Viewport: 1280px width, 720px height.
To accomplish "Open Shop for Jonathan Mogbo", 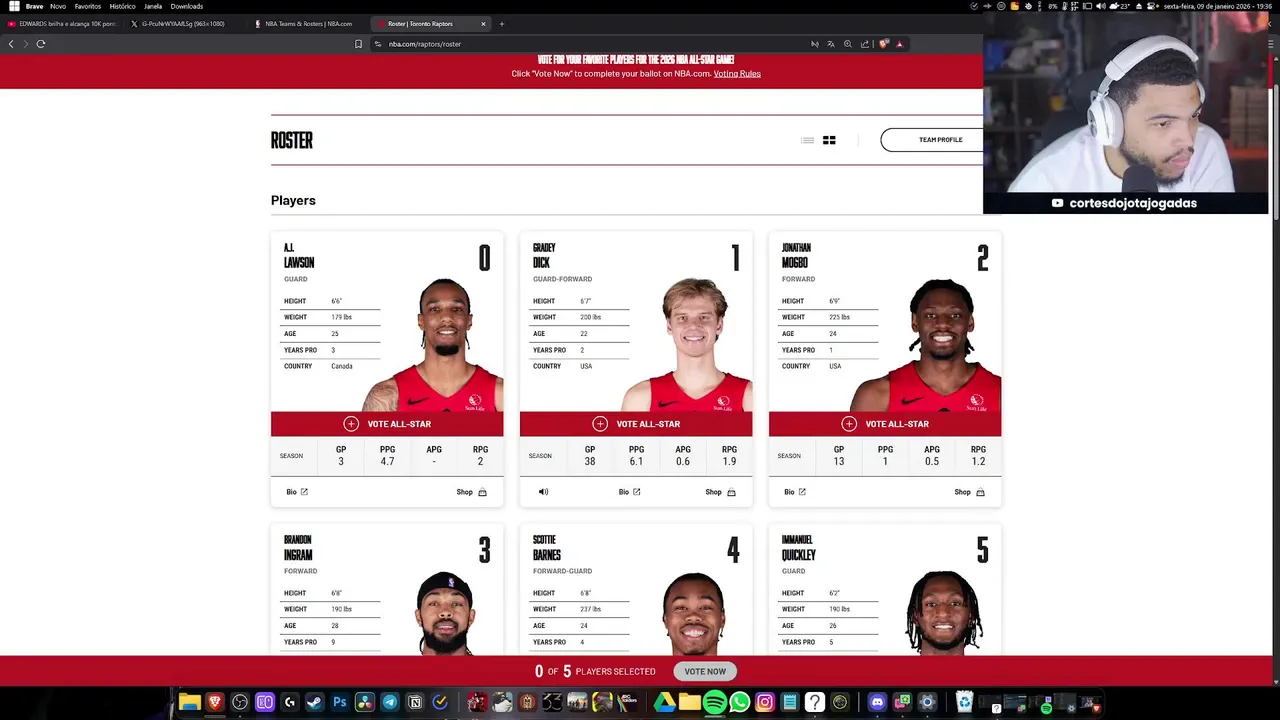I will tap(969, 492).
